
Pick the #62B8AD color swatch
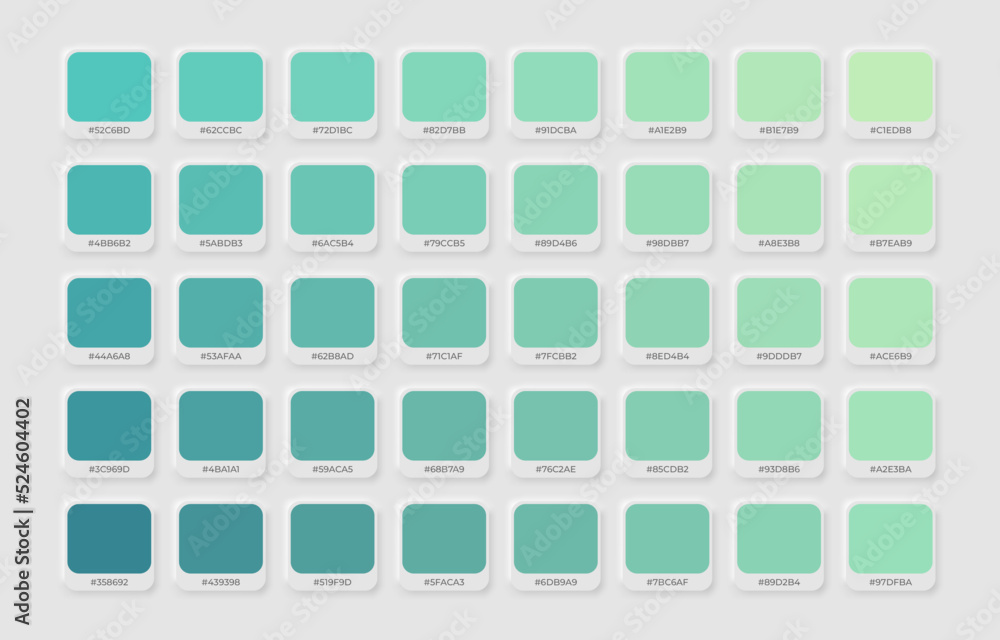point(332,312)
